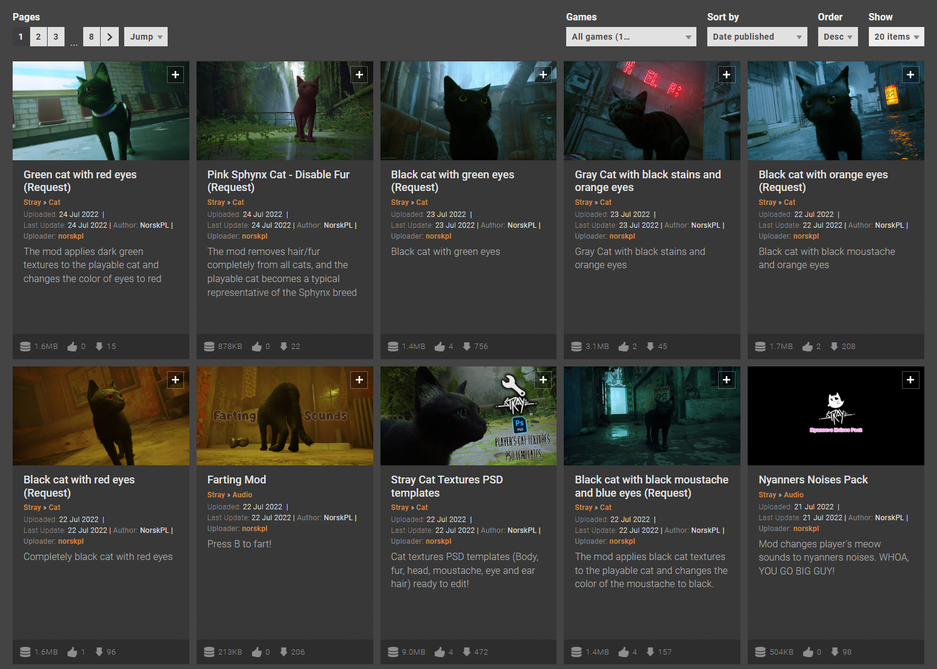Click Audio category link under Farting Mod
This screenshot has height=669, width=937.
[x=244, y=495]
